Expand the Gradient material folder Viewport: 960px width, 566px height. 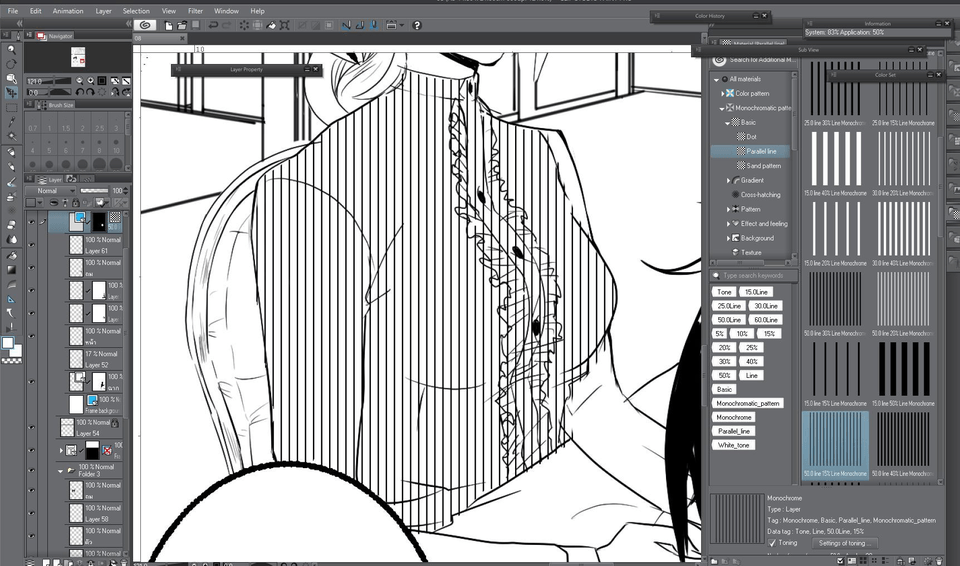point(729,180)
